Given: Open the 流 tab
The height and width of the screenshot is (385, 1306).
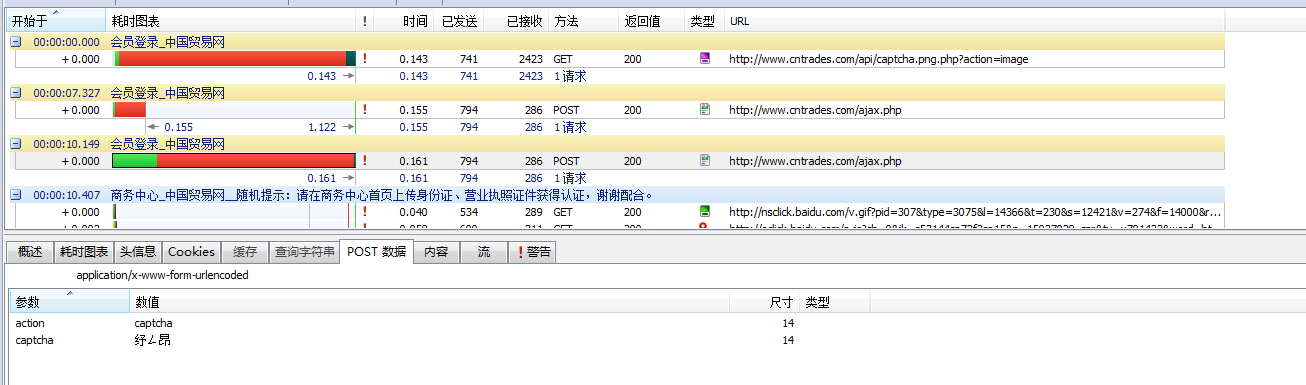Looking at the screenshot, I should pos(483,252).
